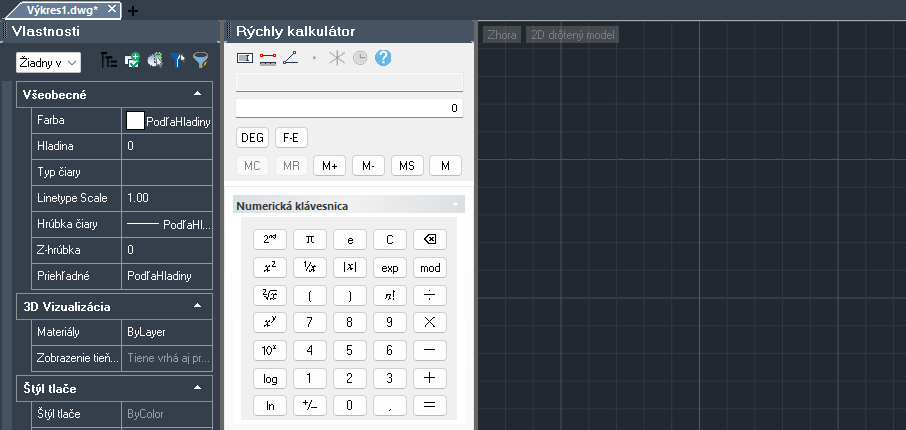Open the Zhora view menu
Screen dimensions: 906x430
click(x=502, y=35)
